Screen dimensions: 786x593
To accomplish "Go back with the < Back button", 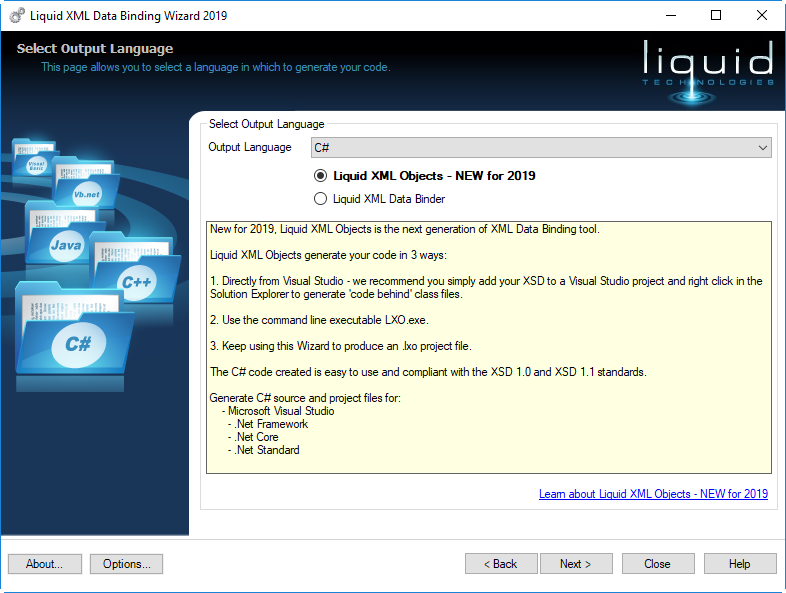I will pyautogui.click(x=501, y=564).
